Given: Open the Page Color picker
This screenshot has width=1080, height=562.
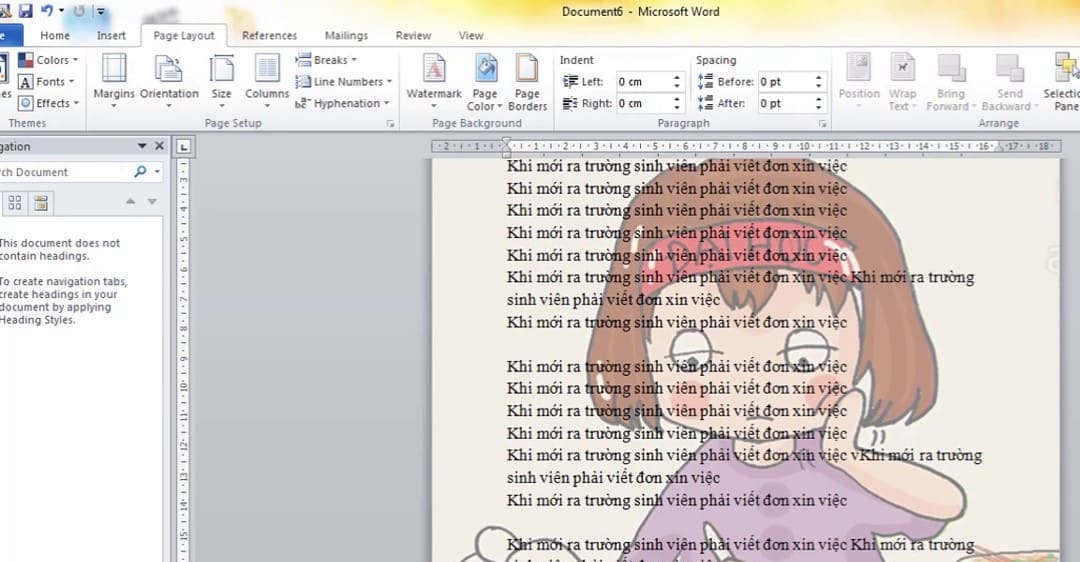Looking at the screenshot, I should [485, 81].
